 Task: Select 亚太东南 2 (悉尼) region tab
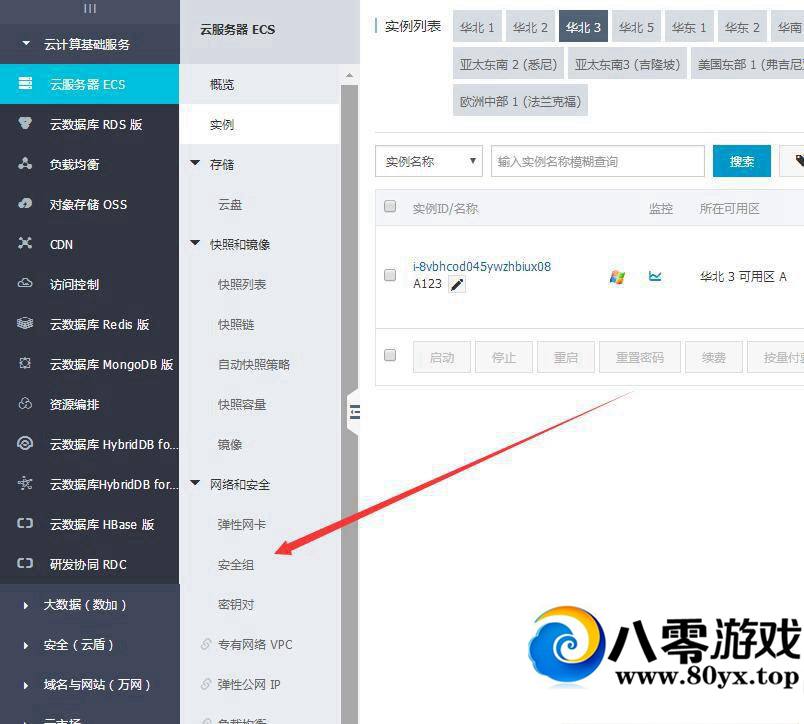(x=508, y=64)
